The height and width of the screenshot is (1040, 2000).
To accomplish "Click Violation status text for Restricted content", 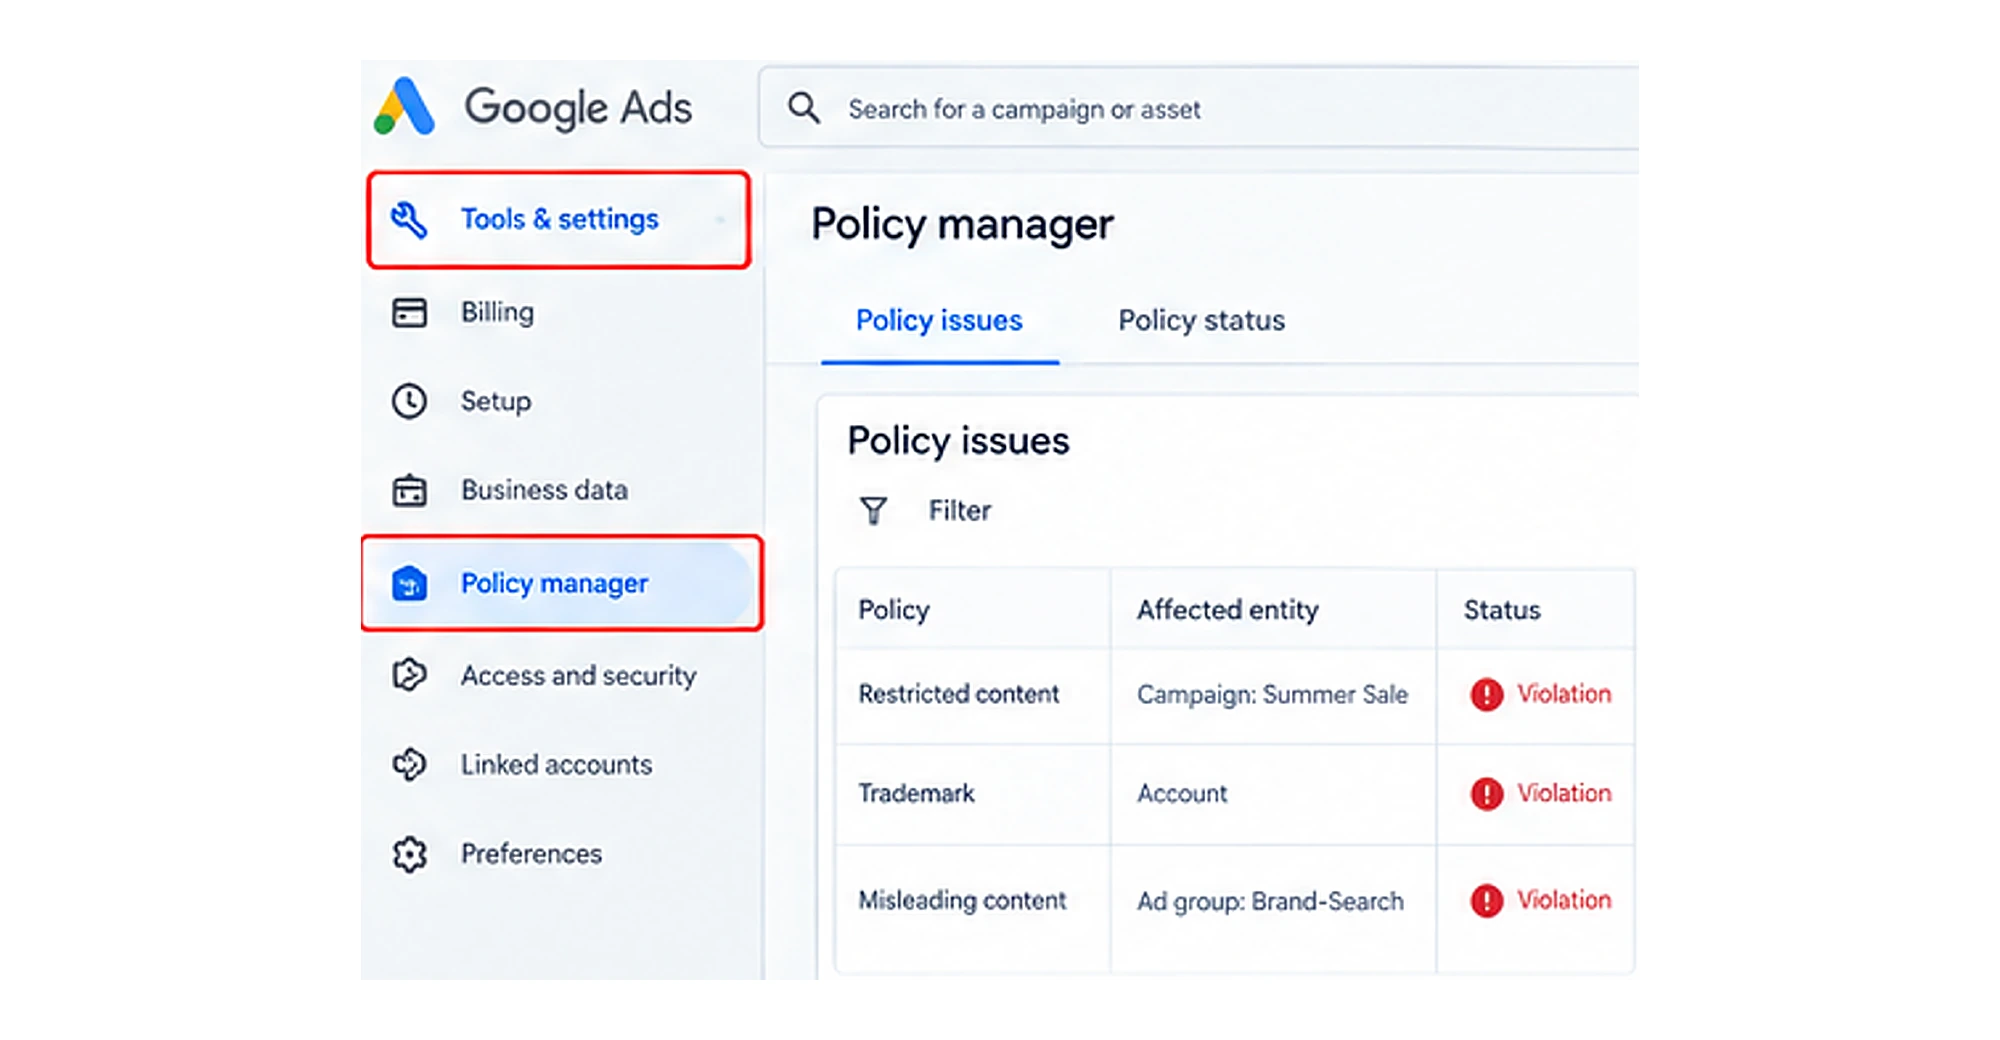I will click(1564, 694).
